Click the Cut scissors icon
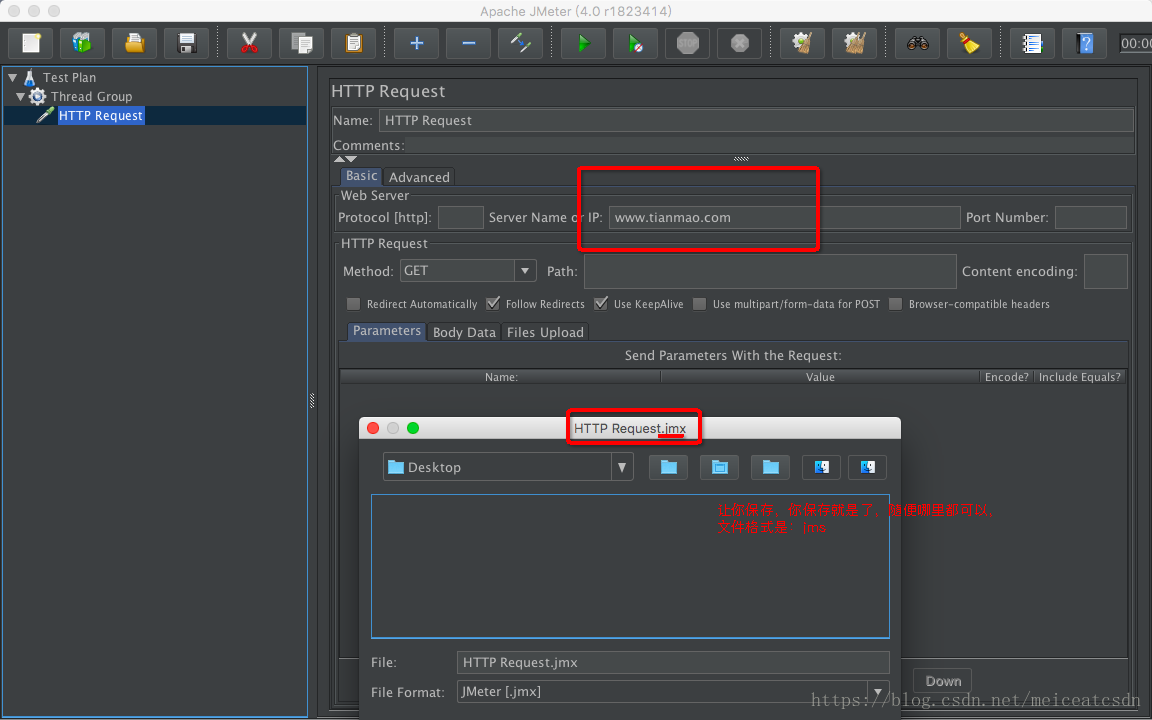 250,43
